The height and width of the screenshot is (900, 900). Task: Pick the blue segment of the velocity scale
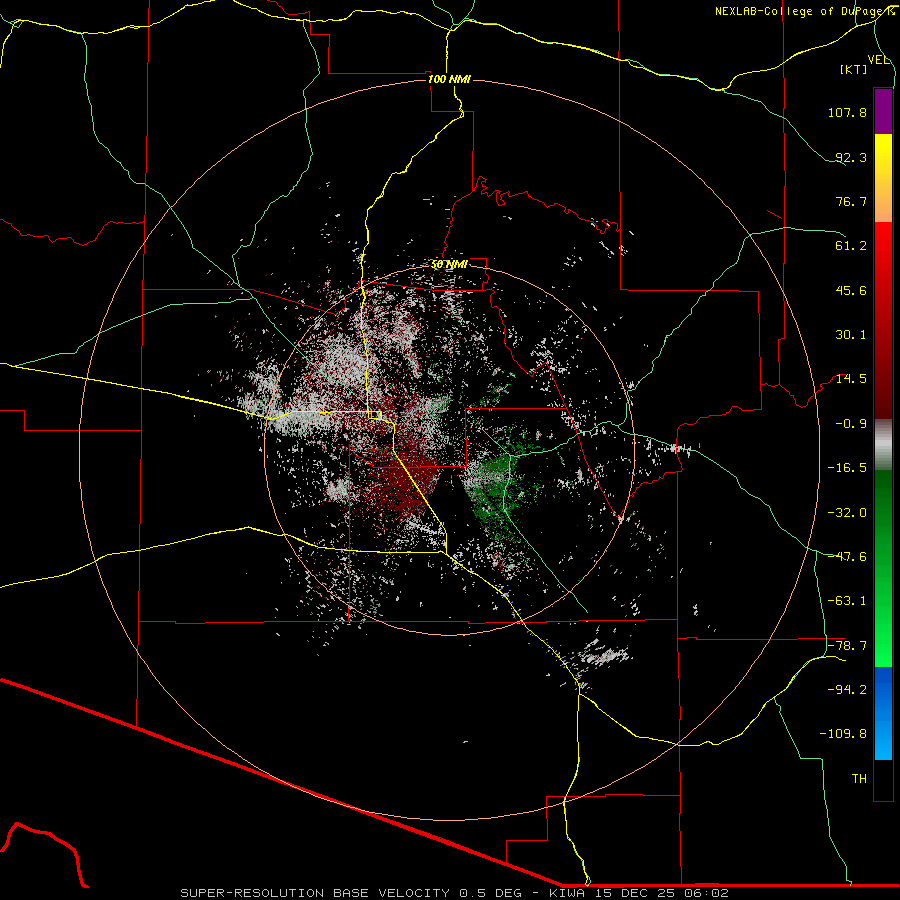[883, 713]
